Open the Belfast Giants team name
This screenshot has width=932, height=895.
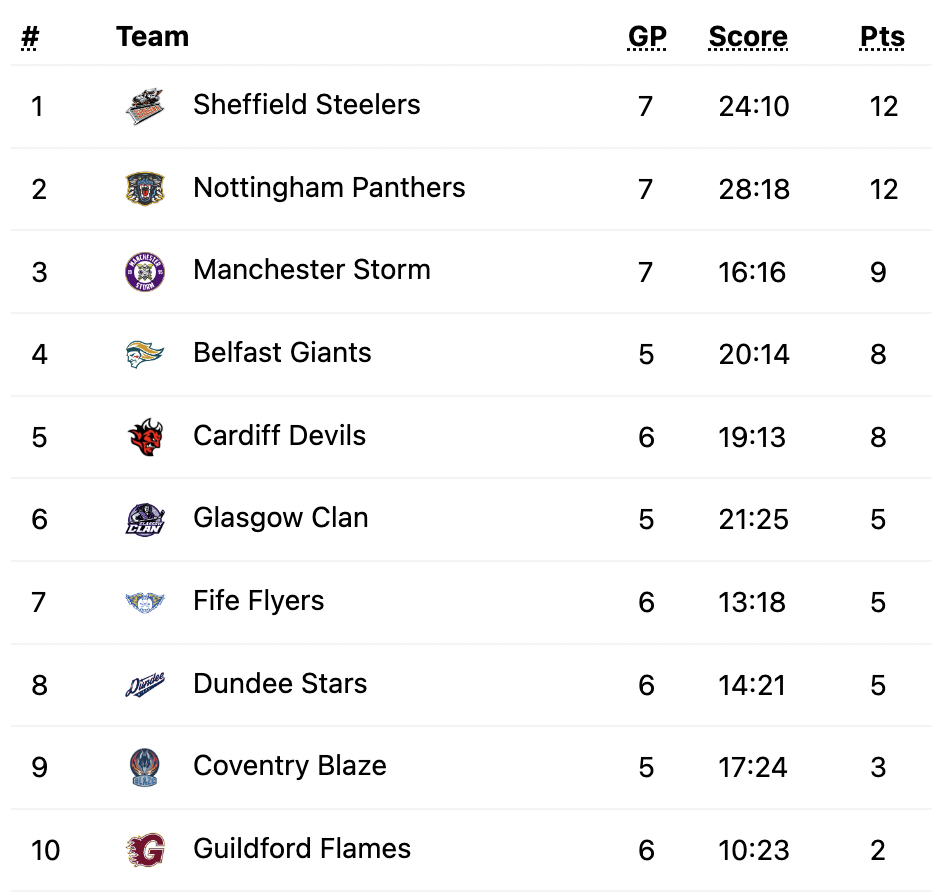pyautogui.click(x=282, y=352)
